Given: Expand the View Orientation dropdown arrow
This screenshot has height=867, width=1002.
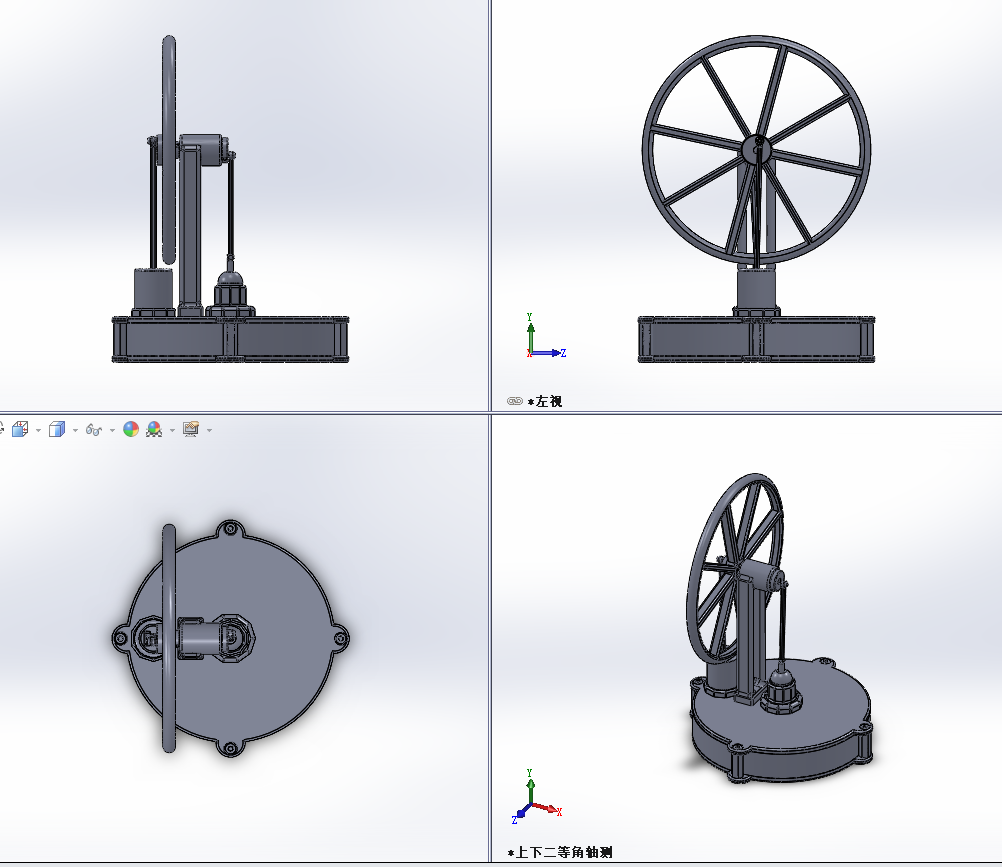Looking at the screenshot, I should tap(38, 431).
